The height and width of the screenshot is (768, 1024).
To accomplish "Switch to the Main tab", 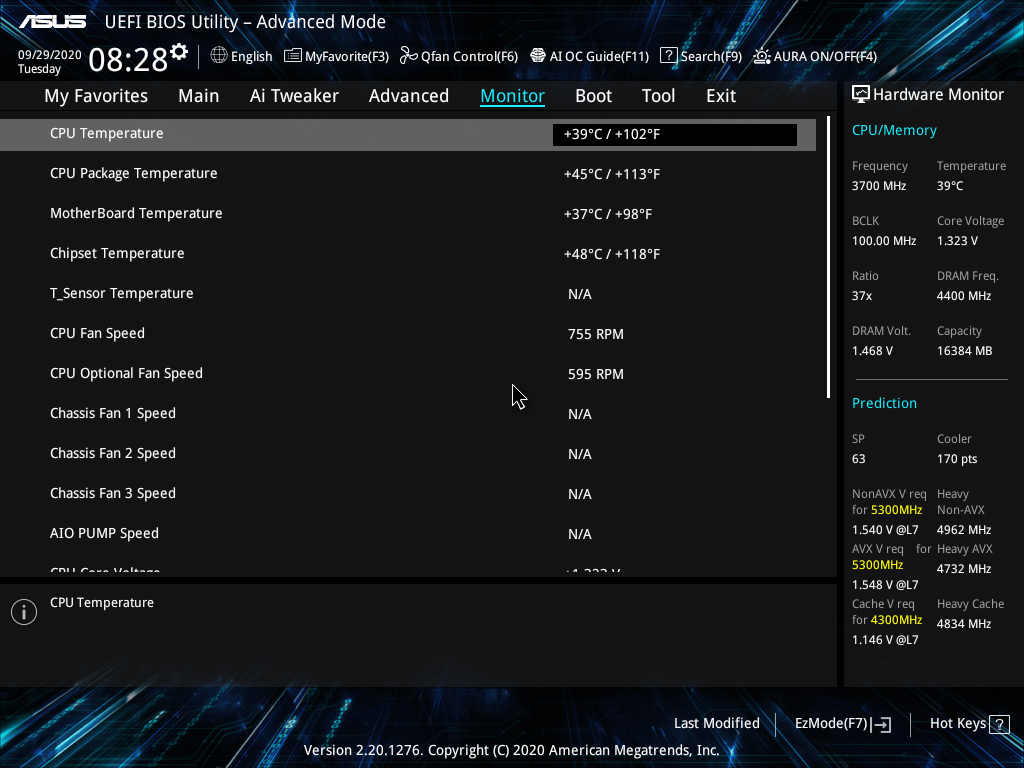I will tap(199, 96).
